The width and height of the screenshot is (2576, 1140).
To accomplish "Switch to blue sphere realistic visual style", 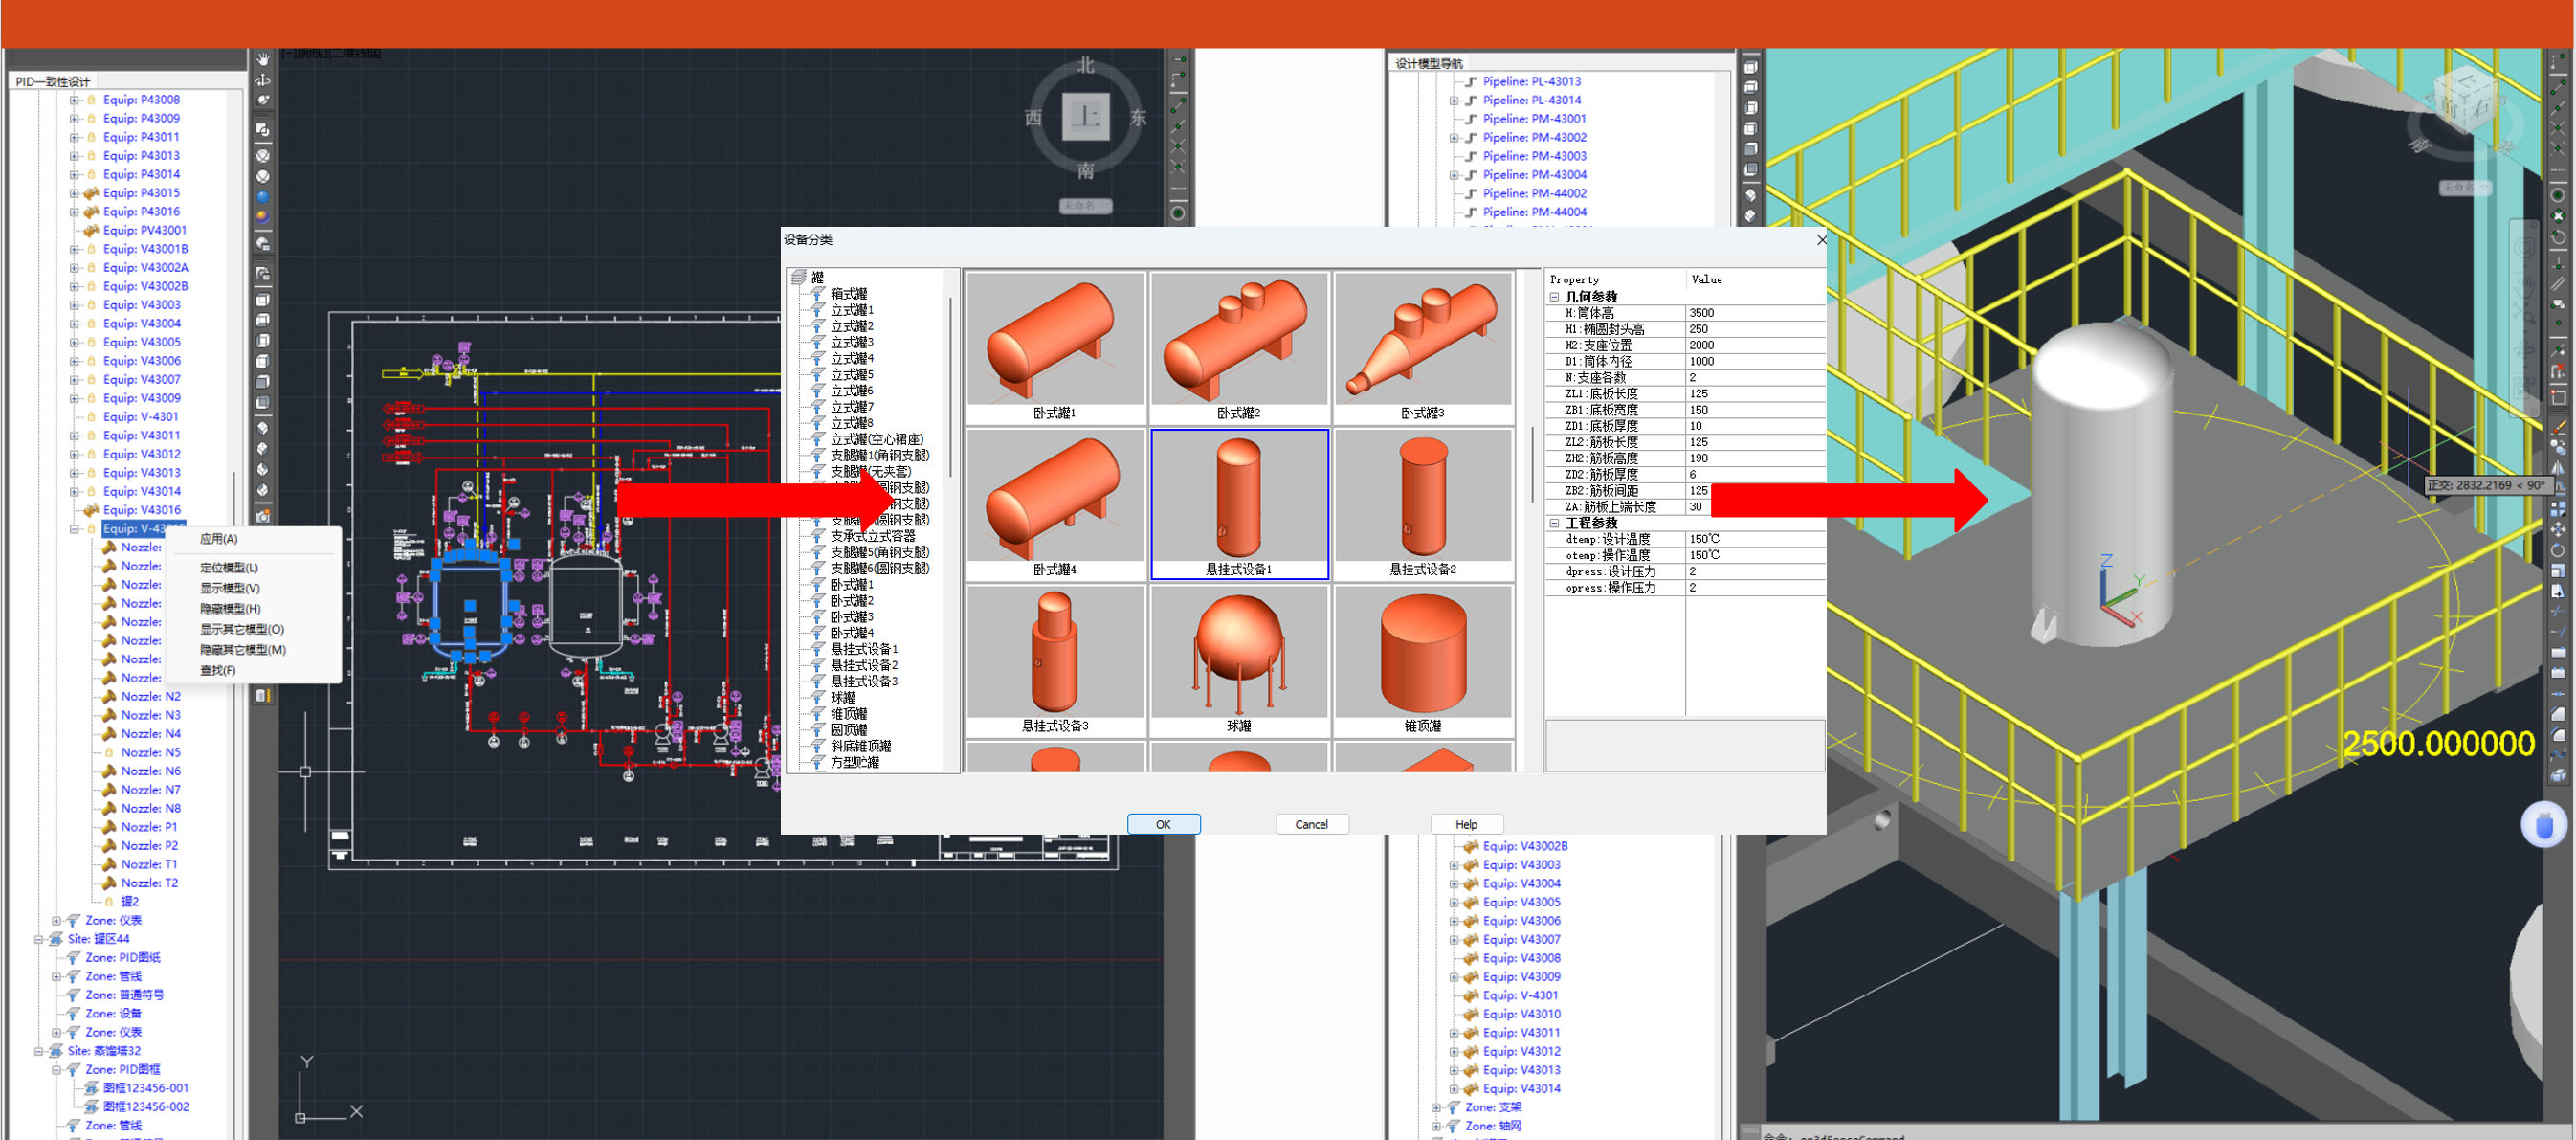I will coord(263,197).
